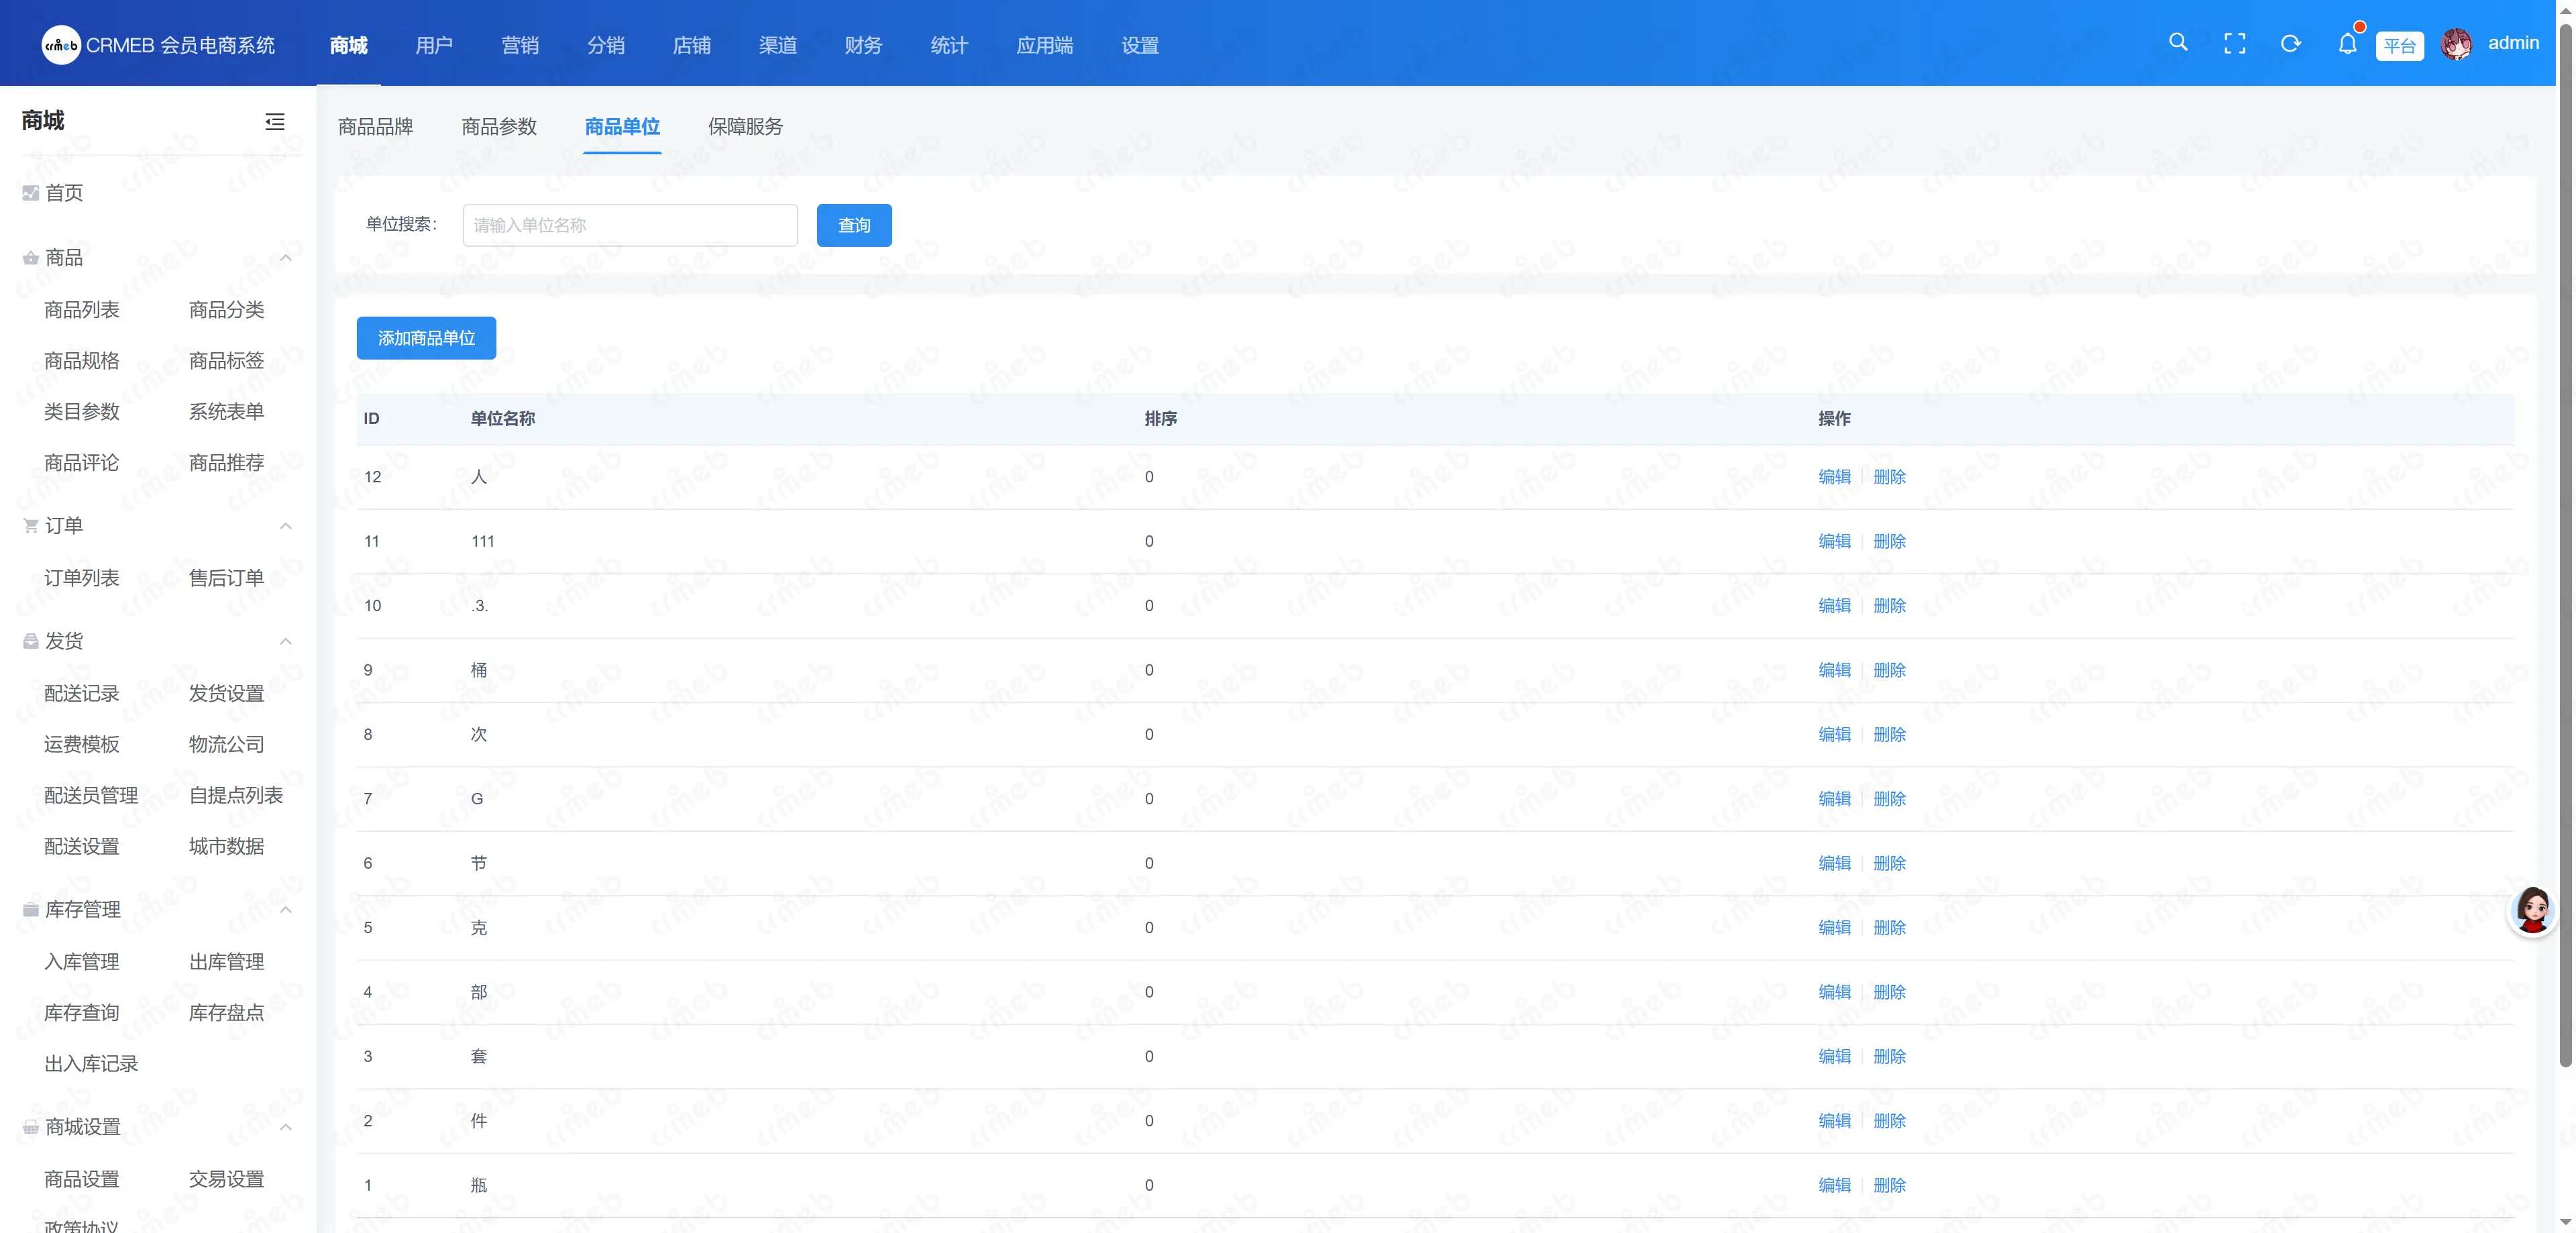Screen dimensions: 2576x1233
Task: Collapse the 订单 sidebar group chevron
Action: click(286, 526)
